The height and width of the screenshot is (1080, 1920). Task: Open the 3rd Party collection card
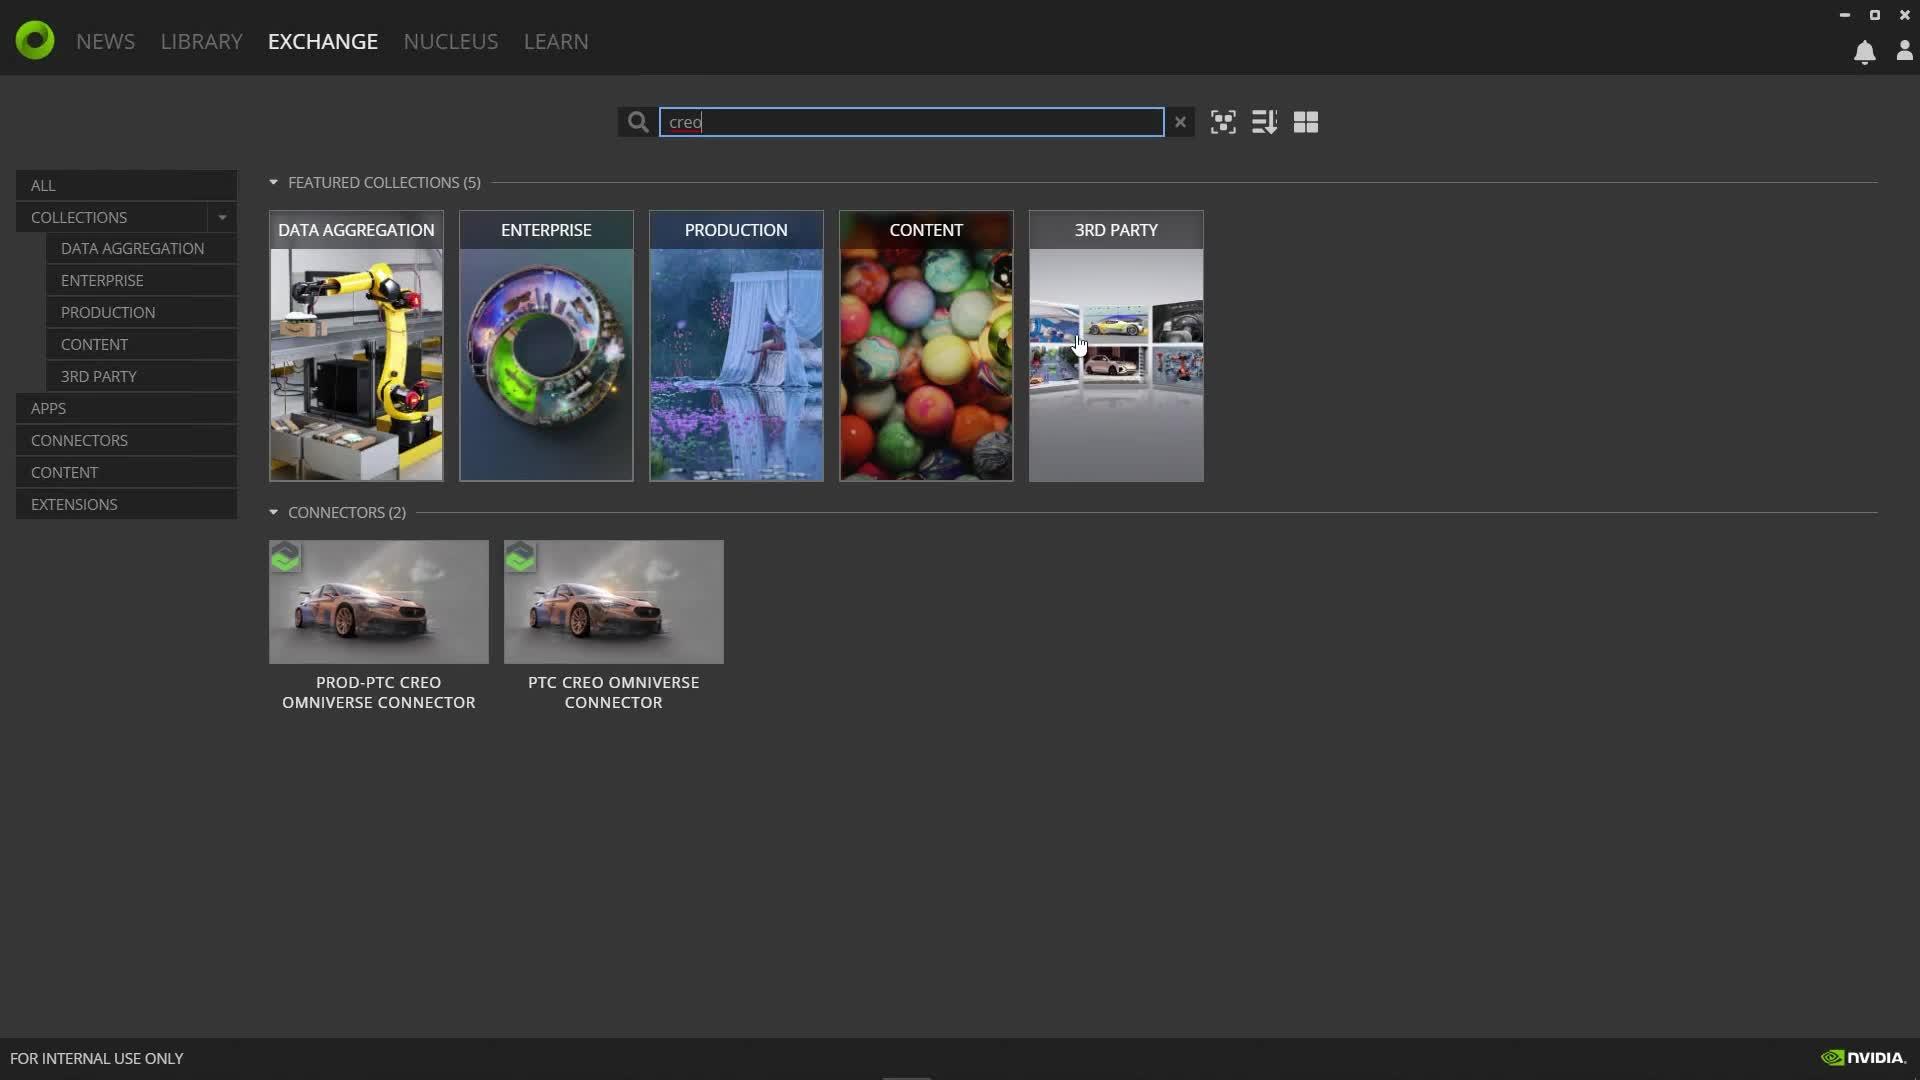pyautogui.click(x=1116, y=346)
